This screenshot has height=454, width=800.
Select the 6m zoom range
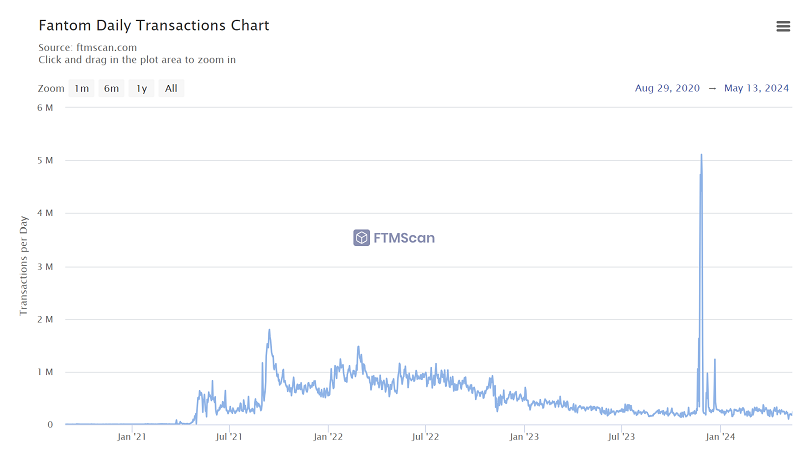click(x=111, y=88)
